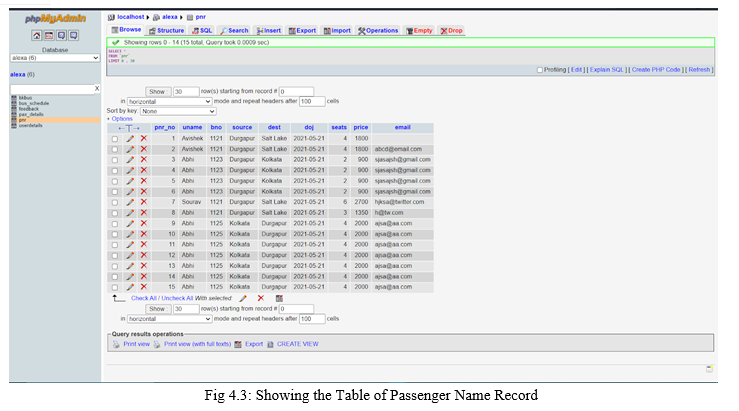Select checkbox for pnr_no 5 row
The height and width of the screenshot is (411, 739).
tap(115, 181)
